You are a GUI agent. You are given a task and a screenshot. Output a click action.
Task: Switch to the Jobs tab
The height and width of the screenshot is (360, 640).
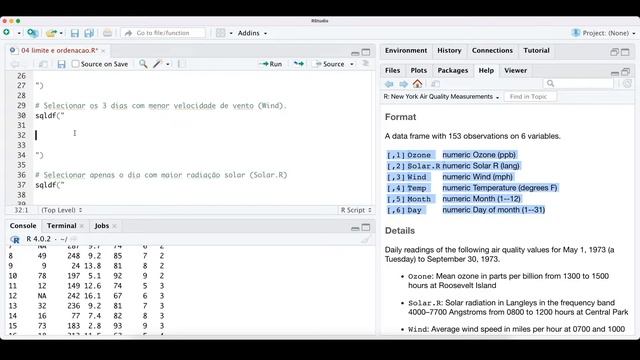coord(102,226)
